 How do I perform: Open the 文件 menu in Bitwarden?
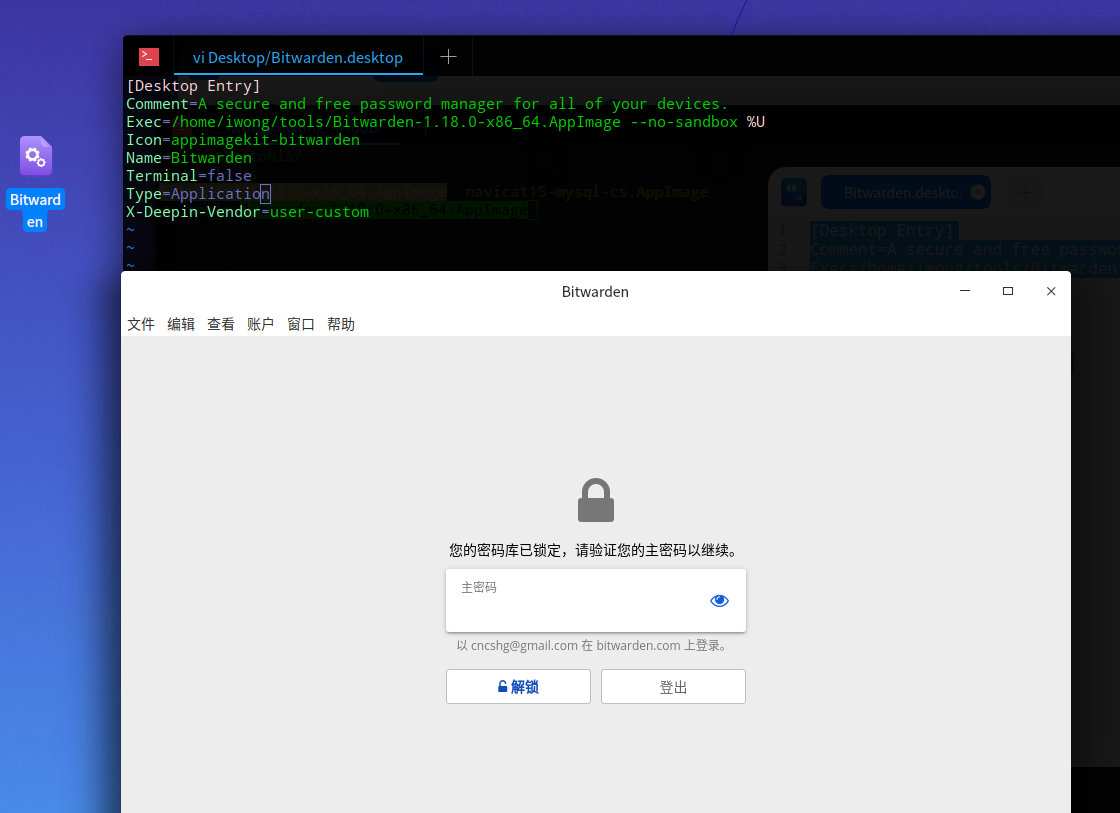(141, 324)
